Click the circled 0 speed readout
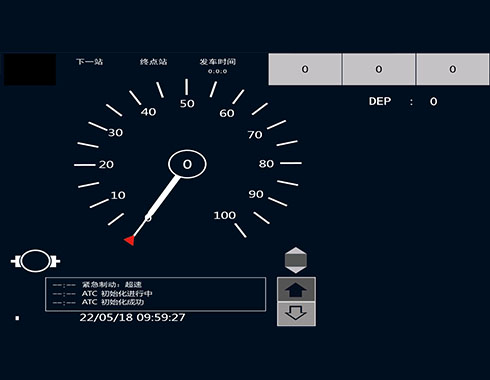This screenshot has width=490, height=380. coord(187,164)
